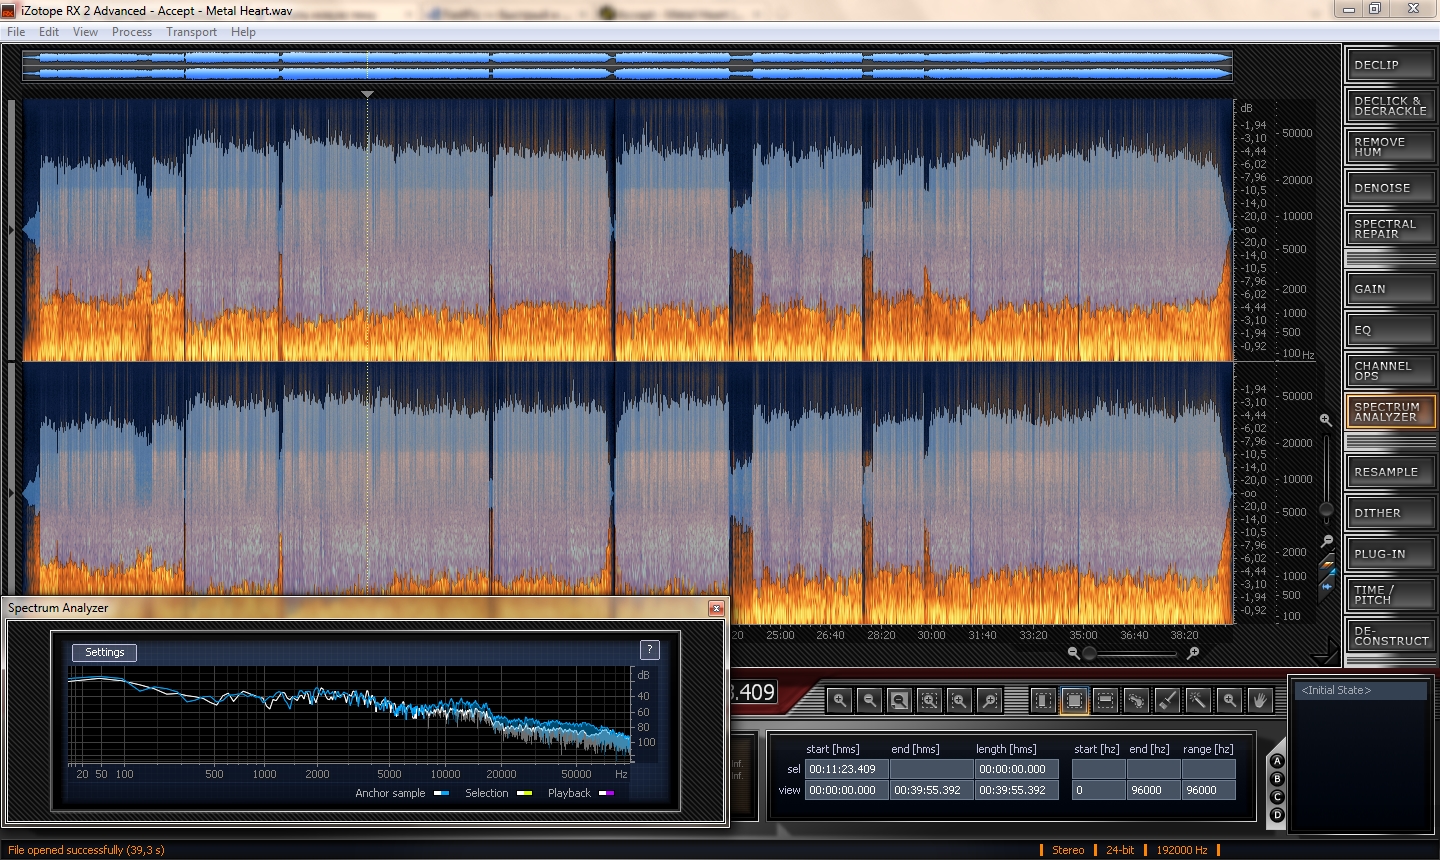Viewport: 1440px width, 860px height.
Task: Choose the time selection tool
Action: point(1043,701)
